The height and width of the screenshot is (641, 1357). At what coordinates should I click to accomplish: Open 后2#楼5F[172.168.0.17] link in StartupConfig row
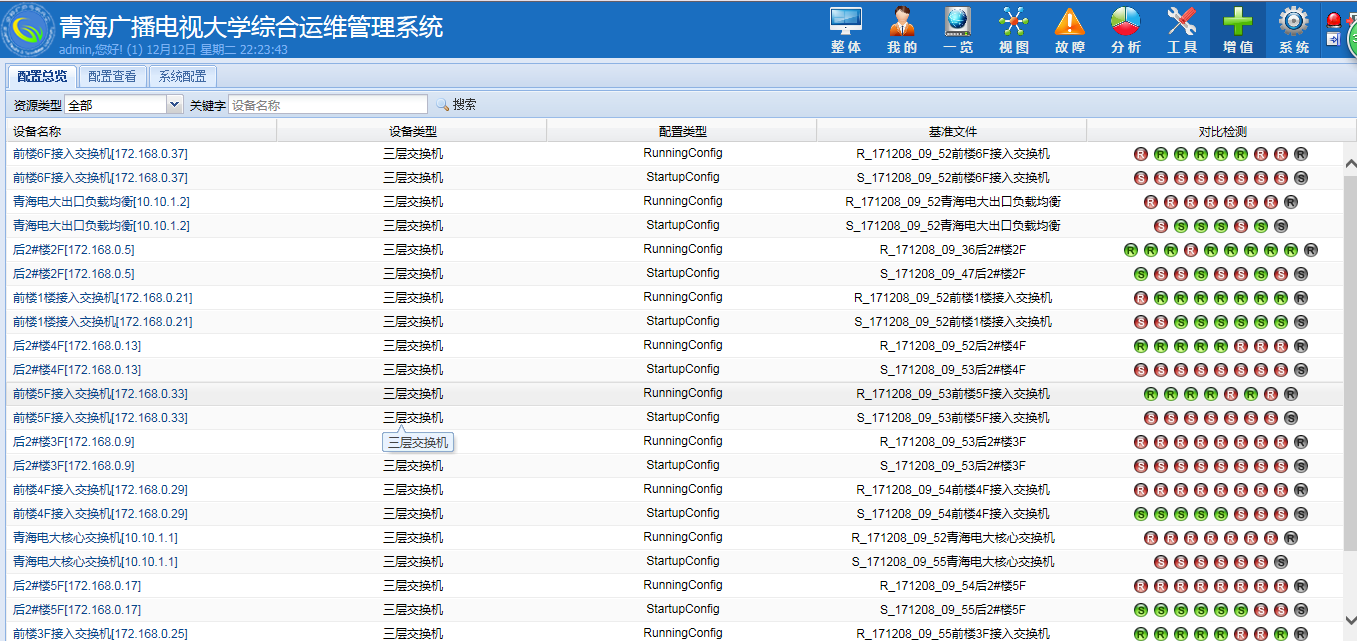[77, 610]
